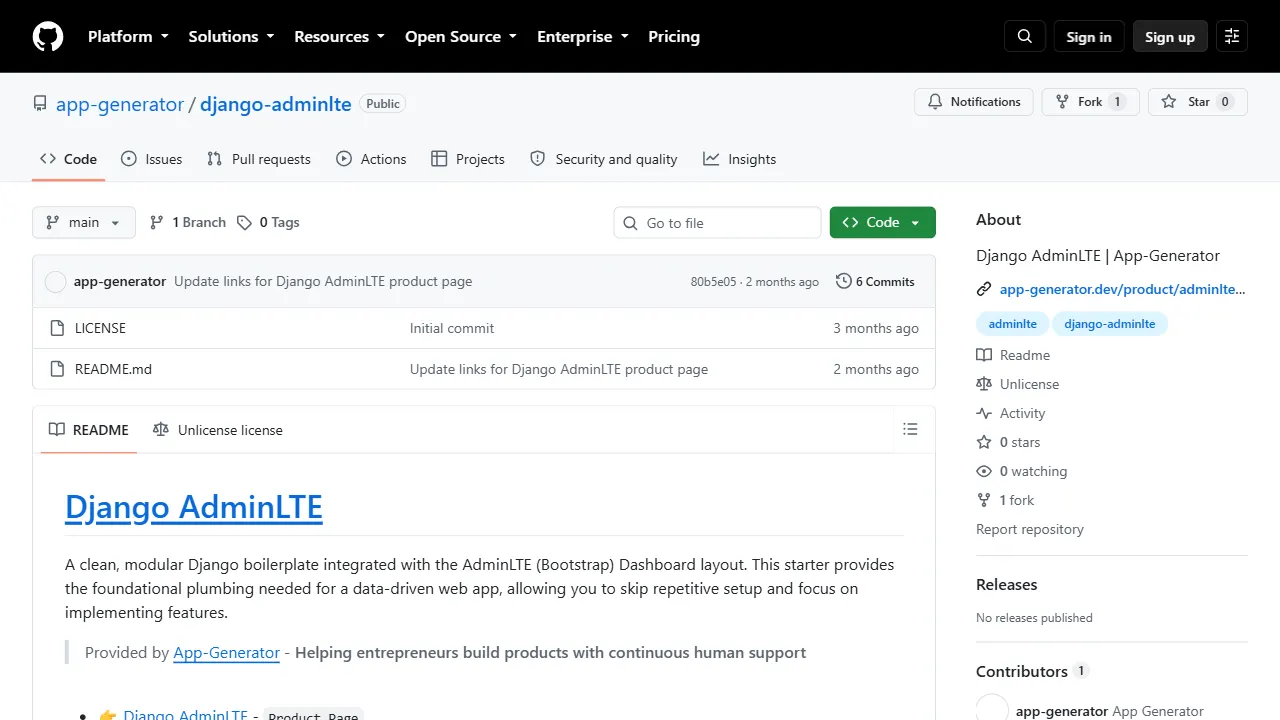This screenshot has width=1280, height=720.
Task: Expand the Solutions menu
Action: 231,36
